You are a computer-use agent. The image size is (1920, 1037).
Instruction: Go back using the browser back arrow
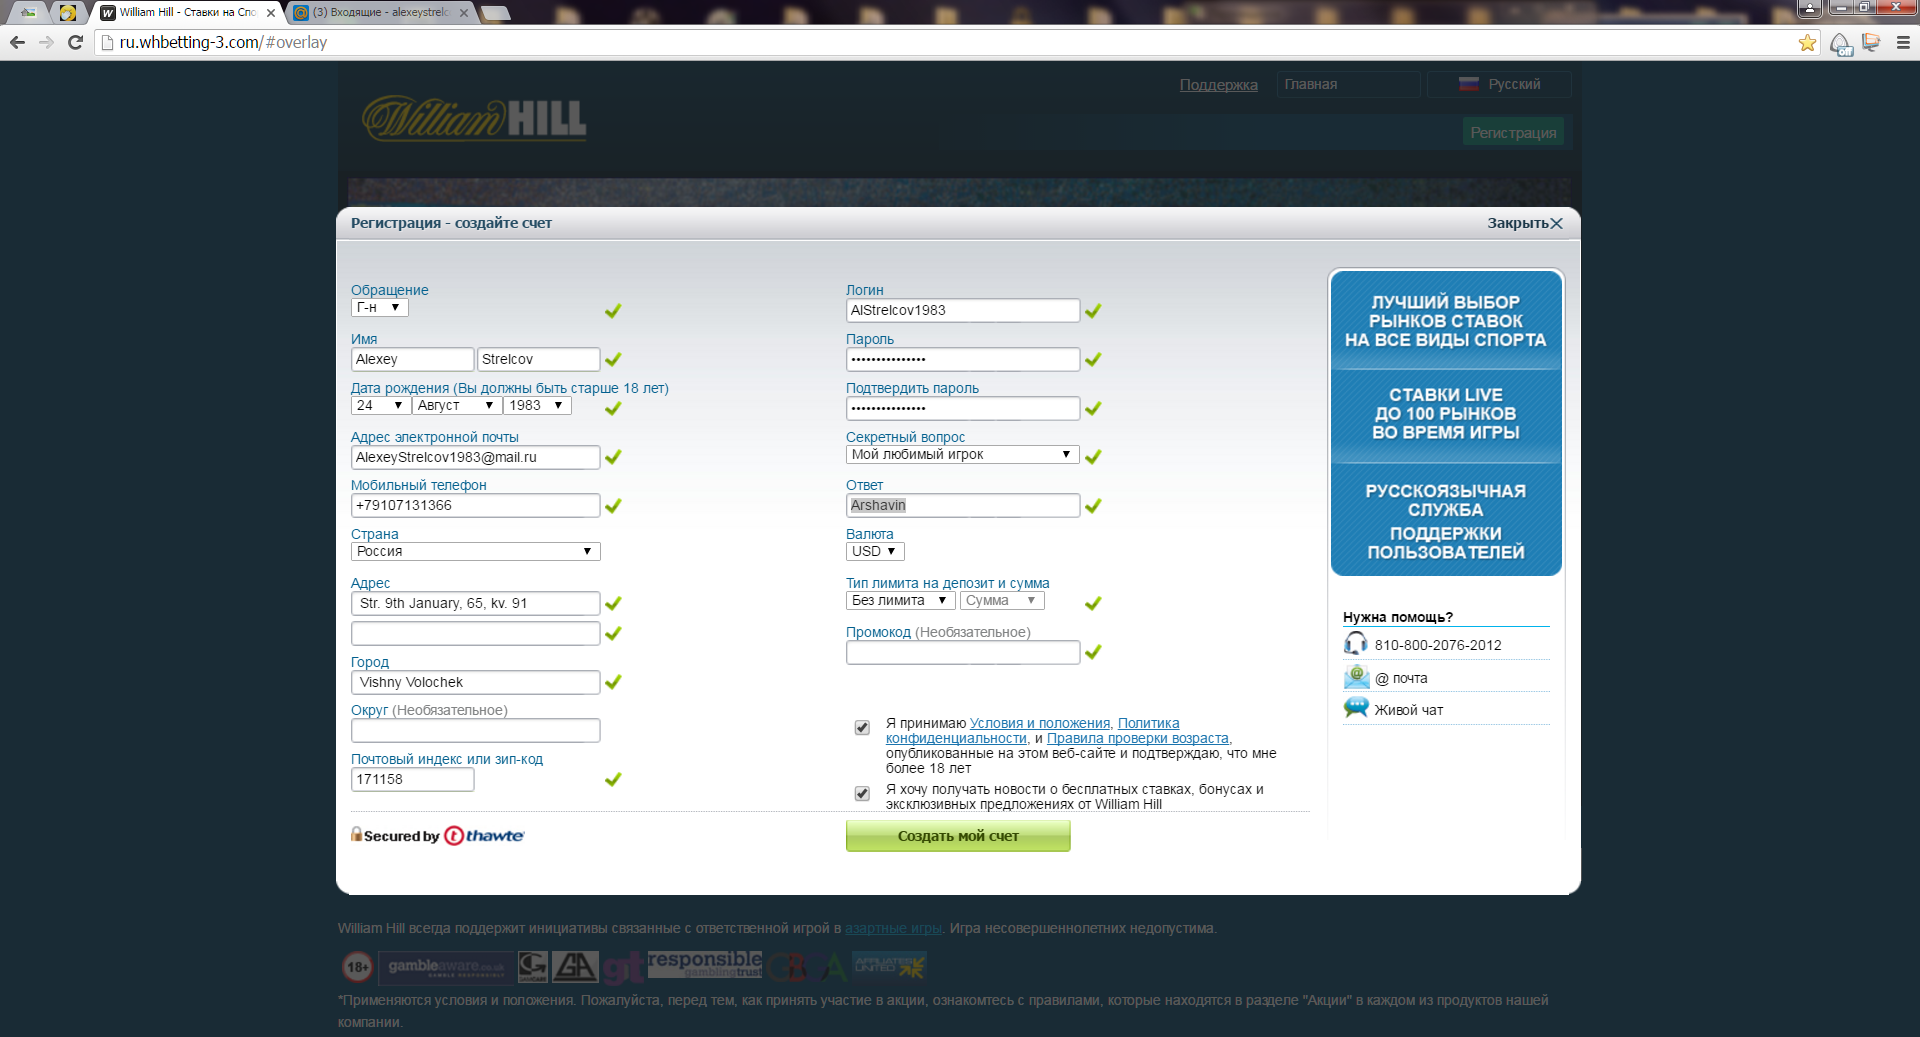point(17,42)
